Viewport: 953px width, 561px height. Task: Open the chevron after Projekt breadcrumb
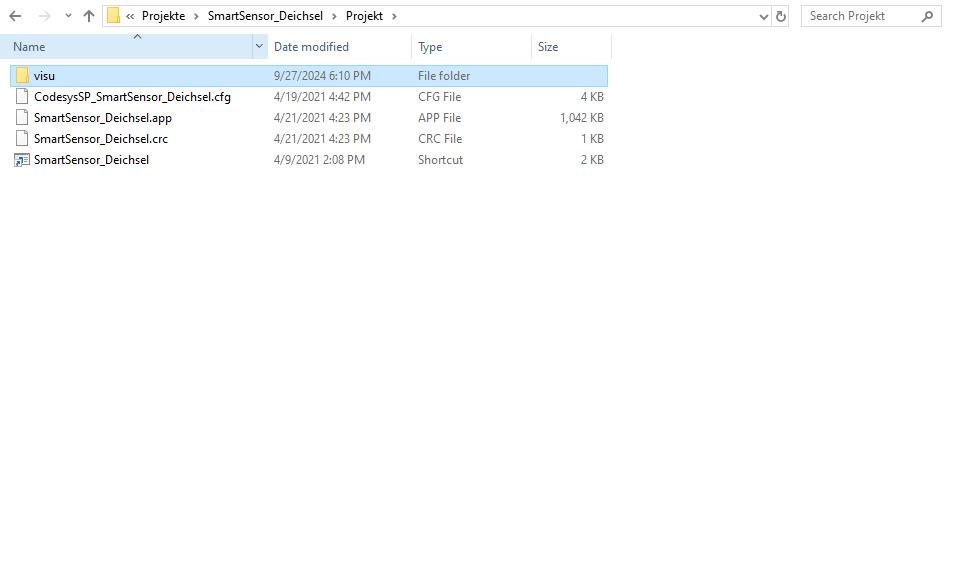[x=394, y=16]
